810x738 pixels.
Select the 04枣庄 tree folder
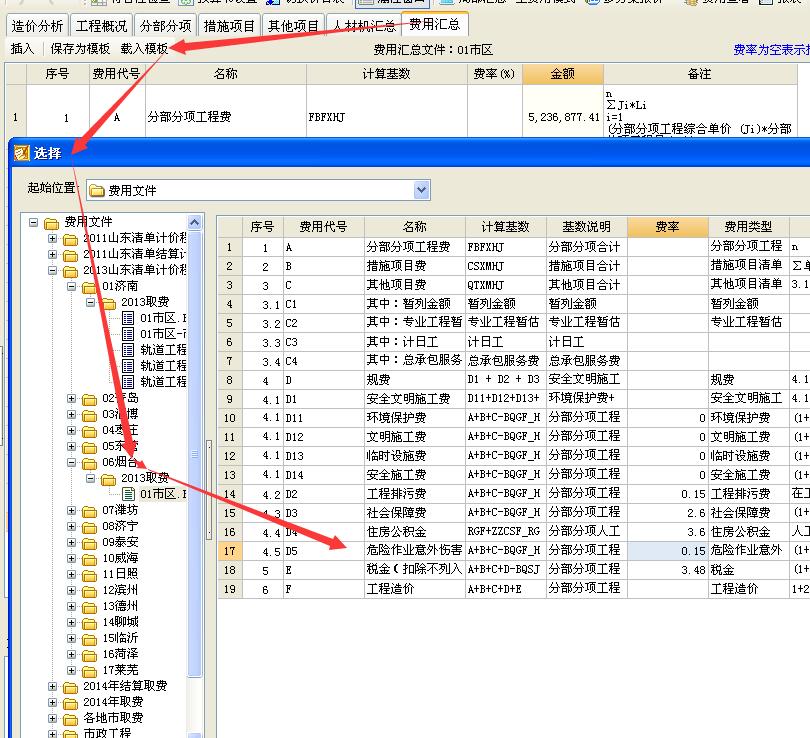click(120, 430)
